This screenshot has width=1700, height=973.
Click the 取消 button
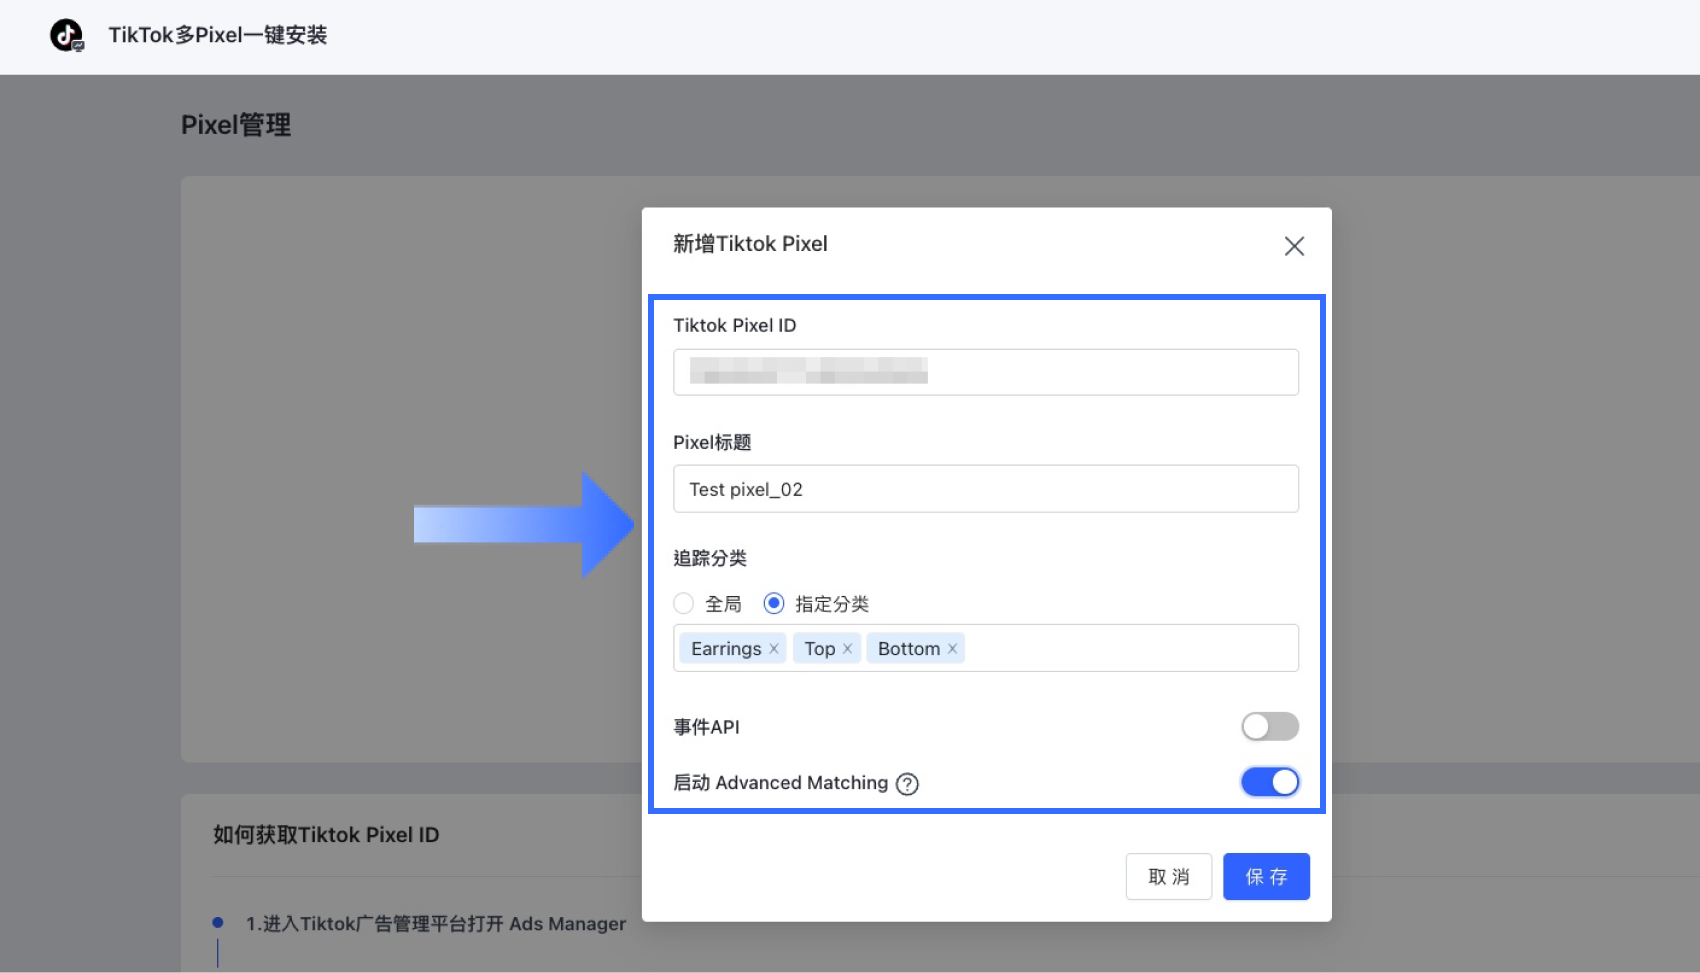[x=1169, y=877]
